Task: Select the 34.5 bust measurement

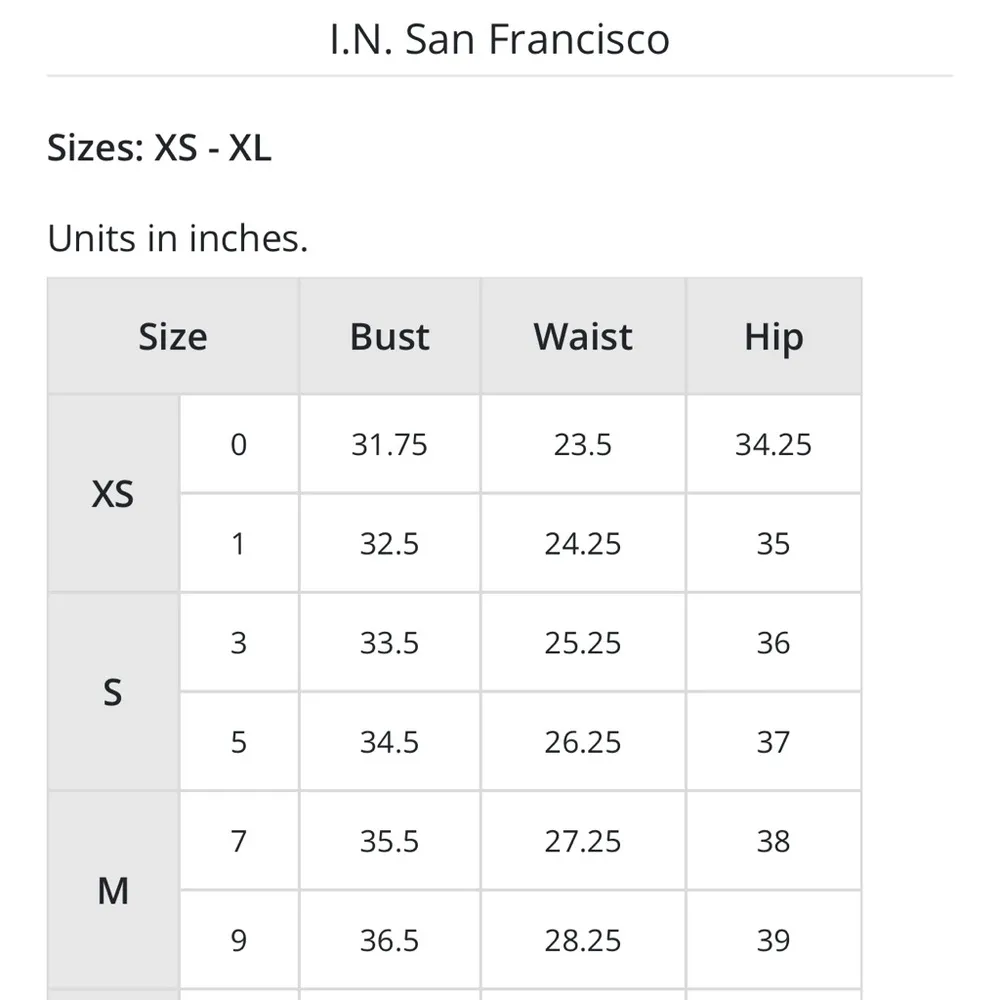Action: click(389, 742)
